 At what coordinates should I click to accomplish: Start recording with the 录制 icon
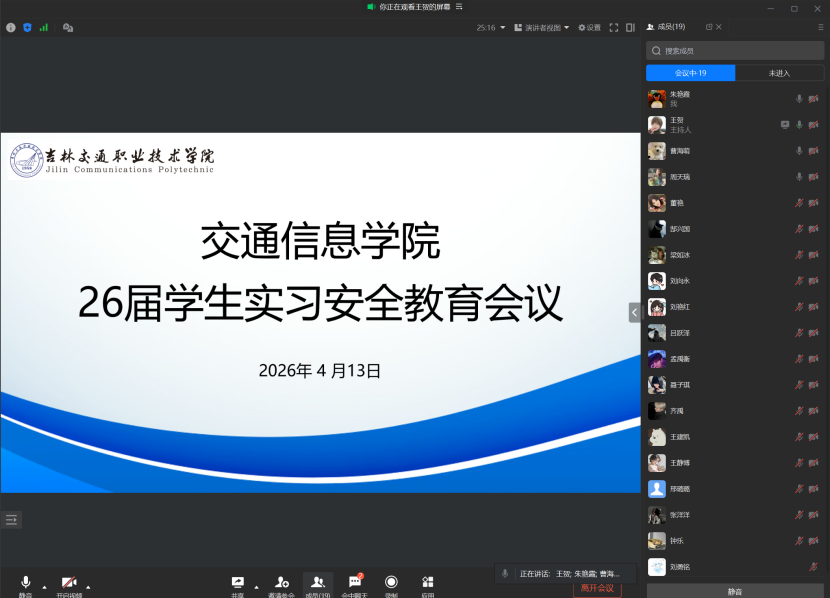[391, 582]
